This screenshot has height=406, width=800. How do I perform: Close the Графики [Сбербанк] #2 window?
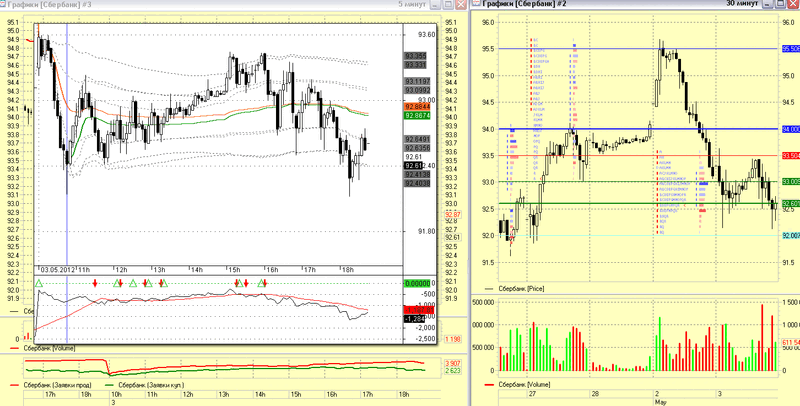(x=794, y=4)
